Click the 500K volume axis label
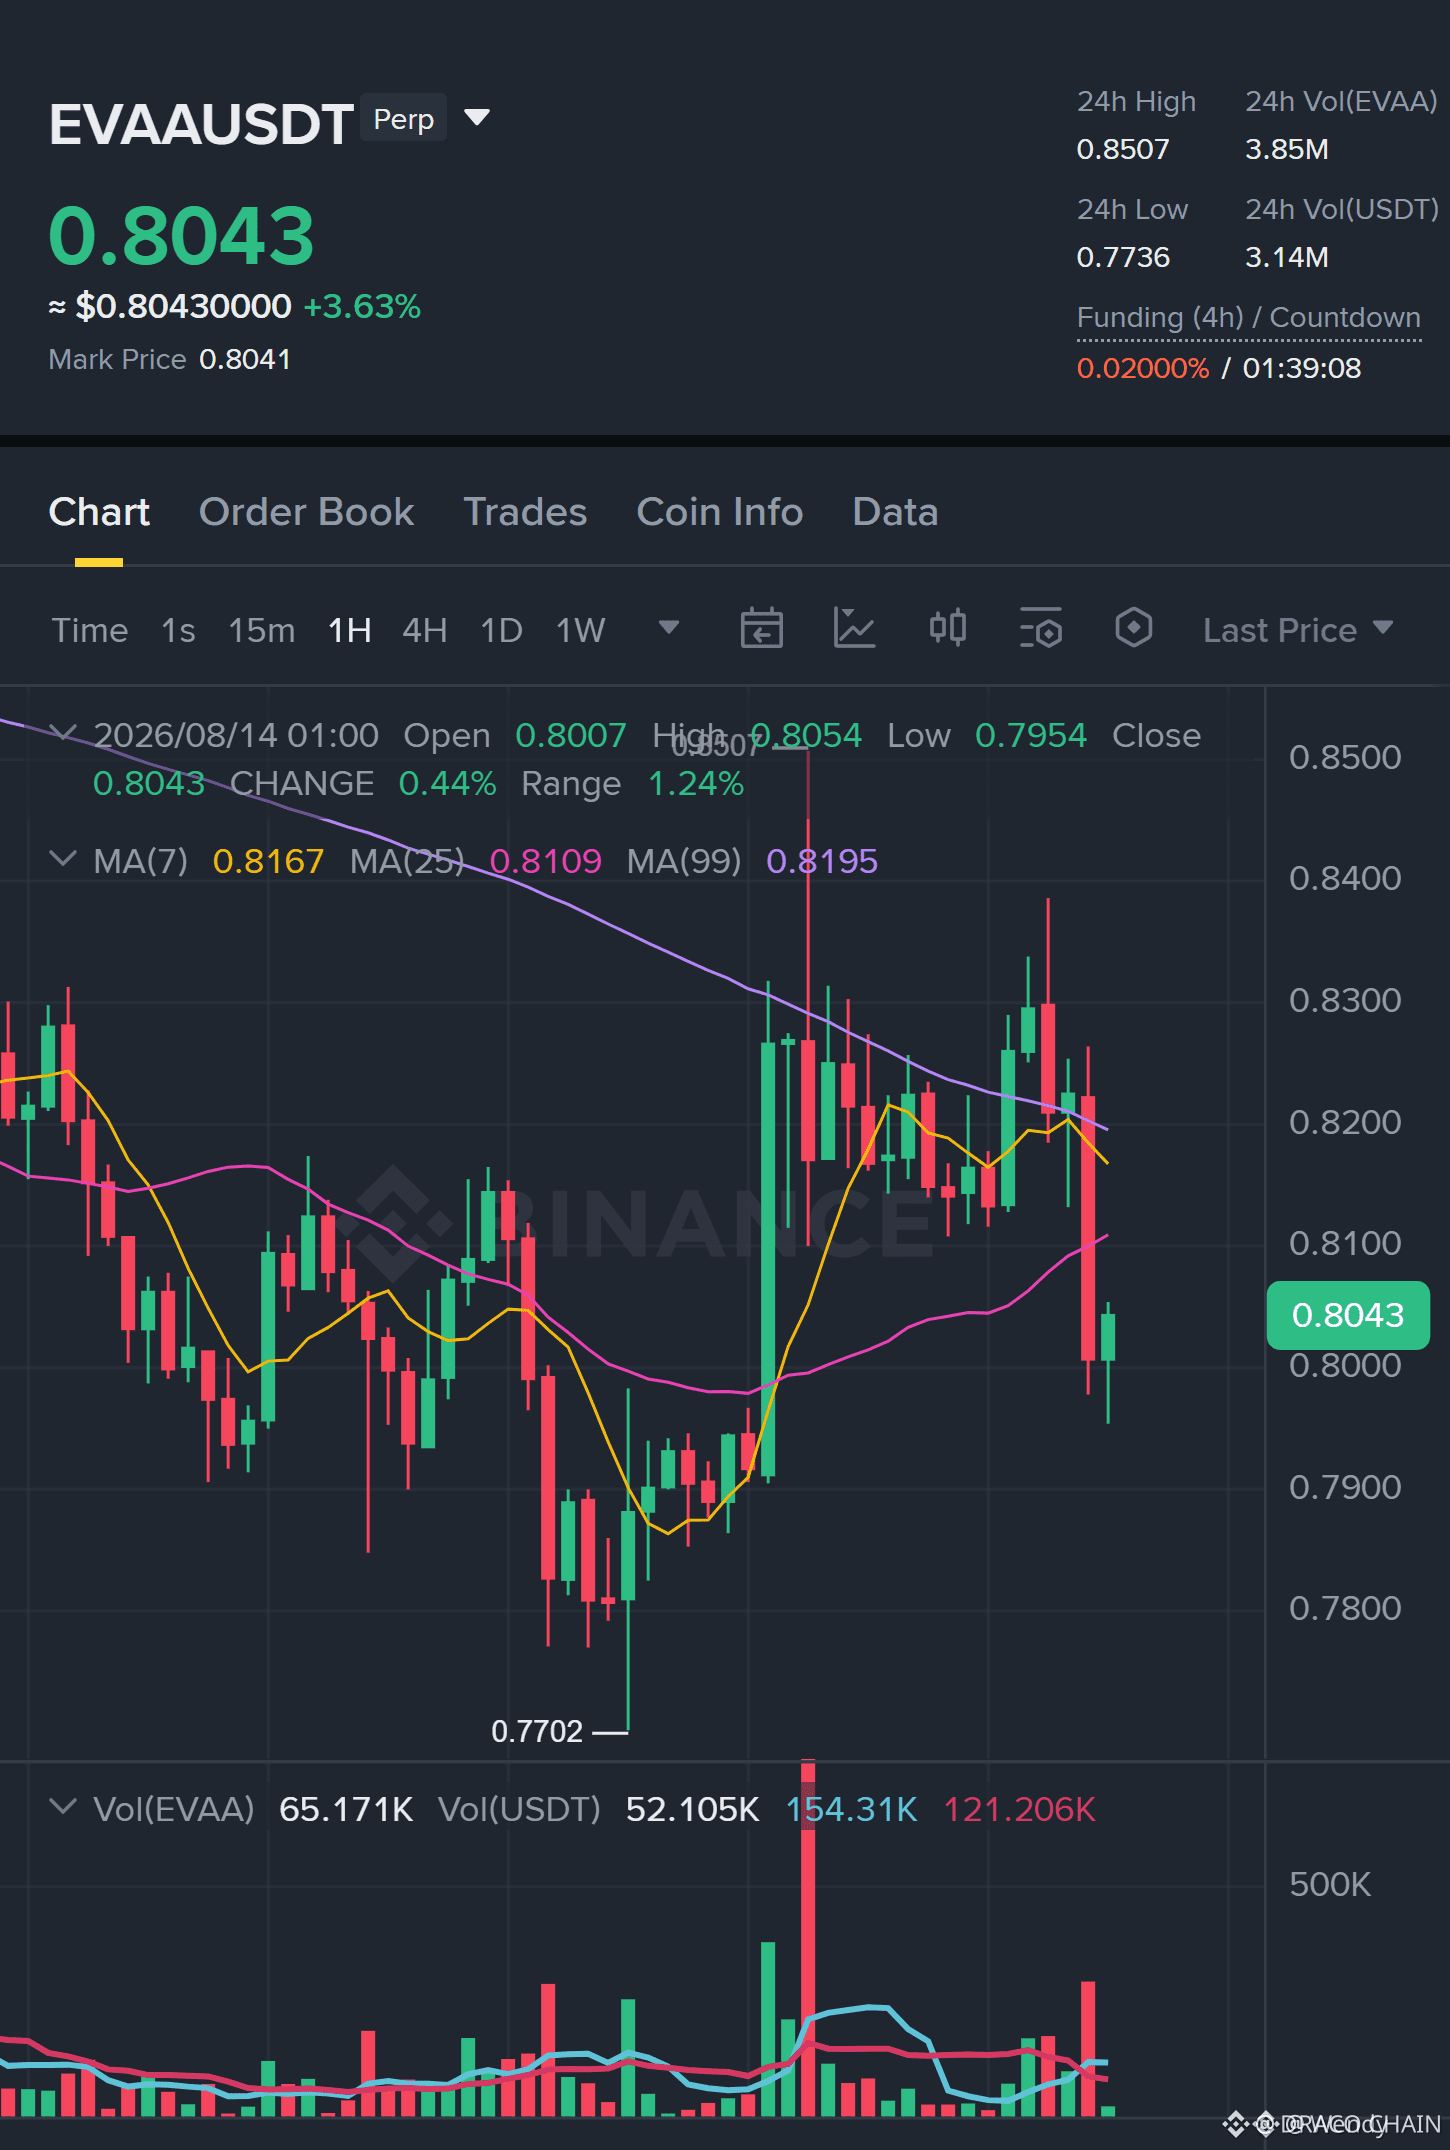 (1330, 1884)
